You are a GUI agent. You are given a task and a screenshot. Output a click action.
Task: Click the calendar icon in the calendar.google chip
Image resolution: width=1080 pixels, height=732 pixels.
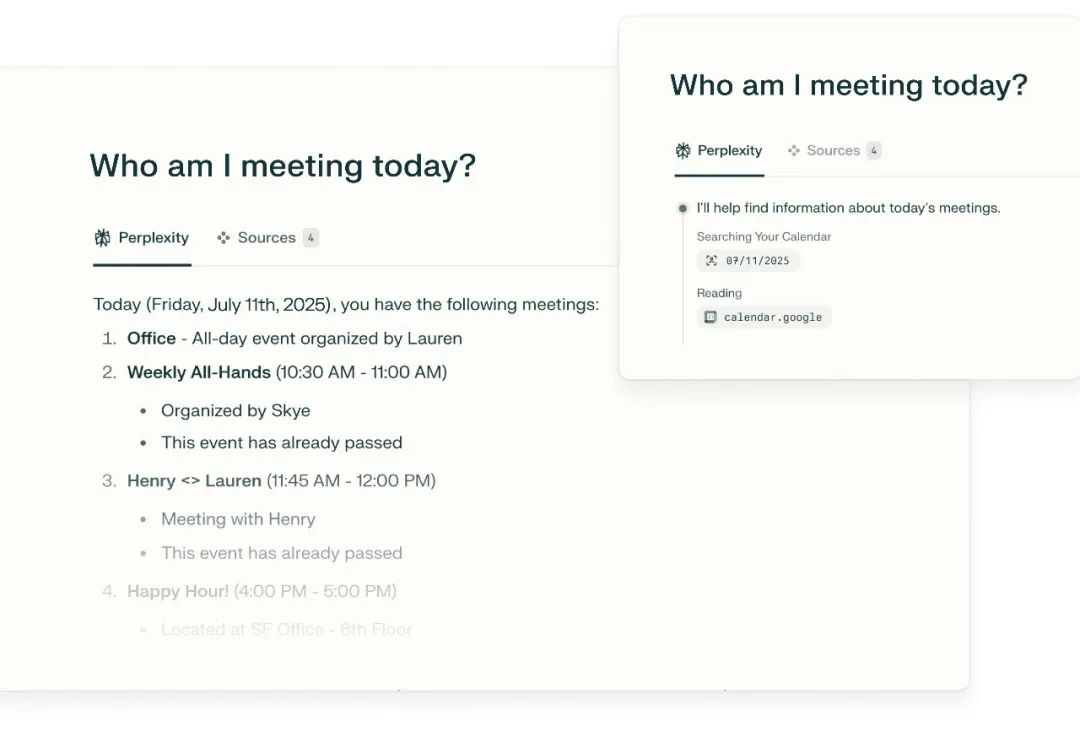pyautogui.click(x=710, y=317)
